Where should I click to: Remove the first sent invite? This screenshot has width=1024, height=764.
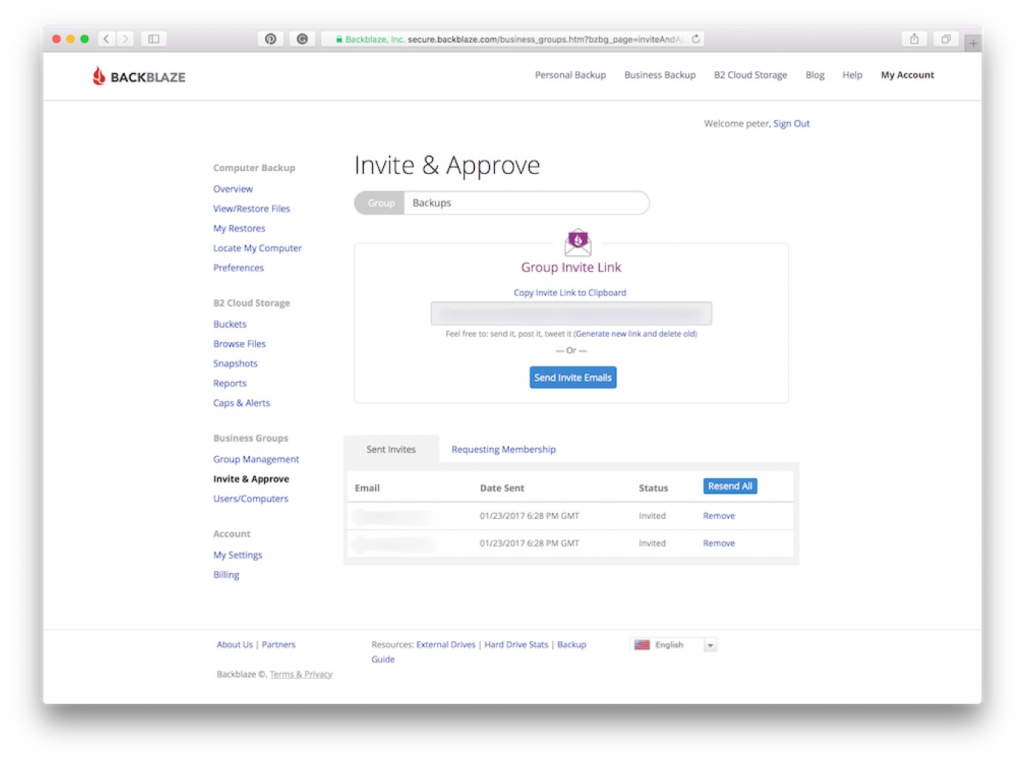point(718,516)
